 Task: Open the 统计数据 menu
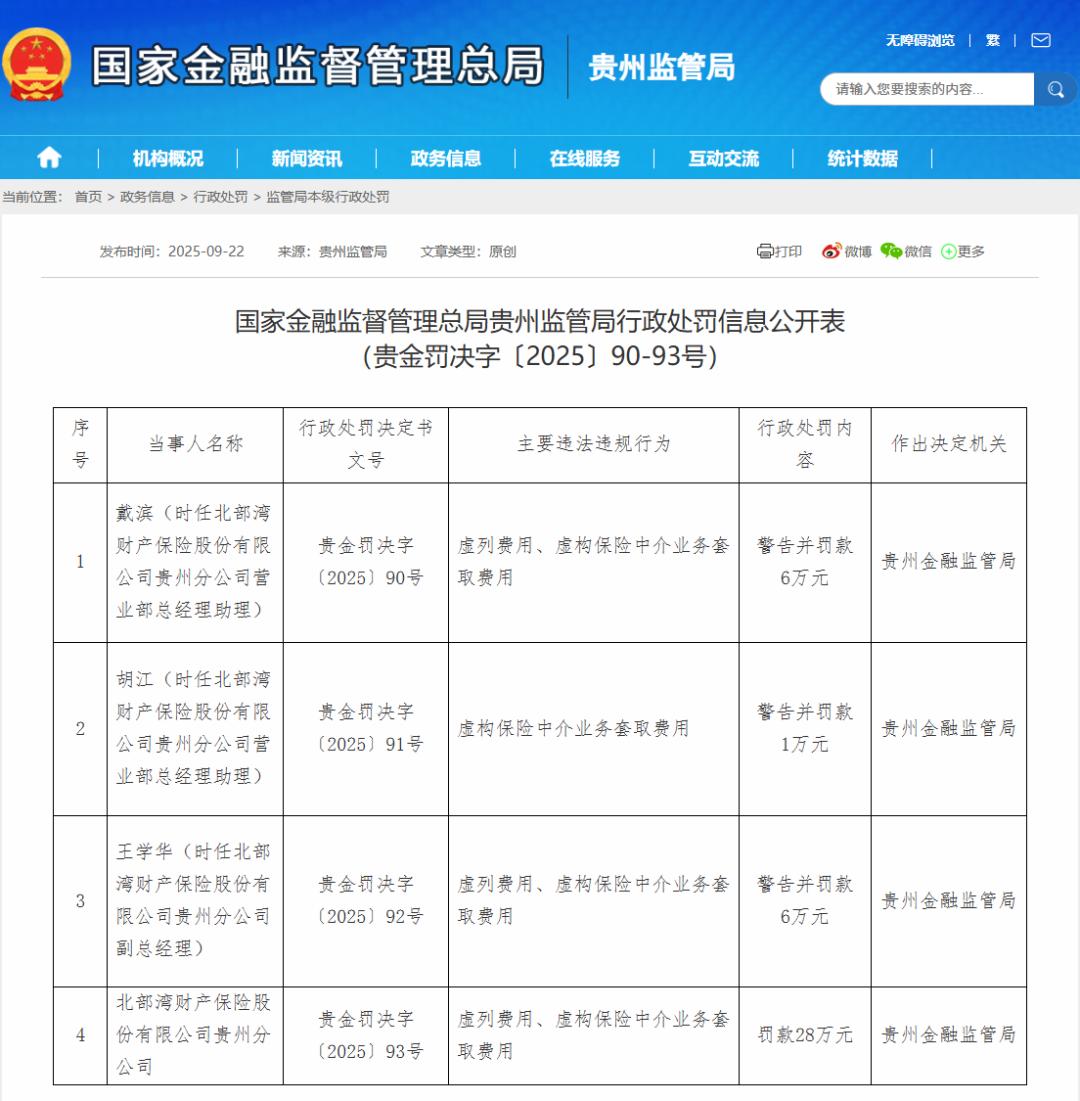click(862, 158)
